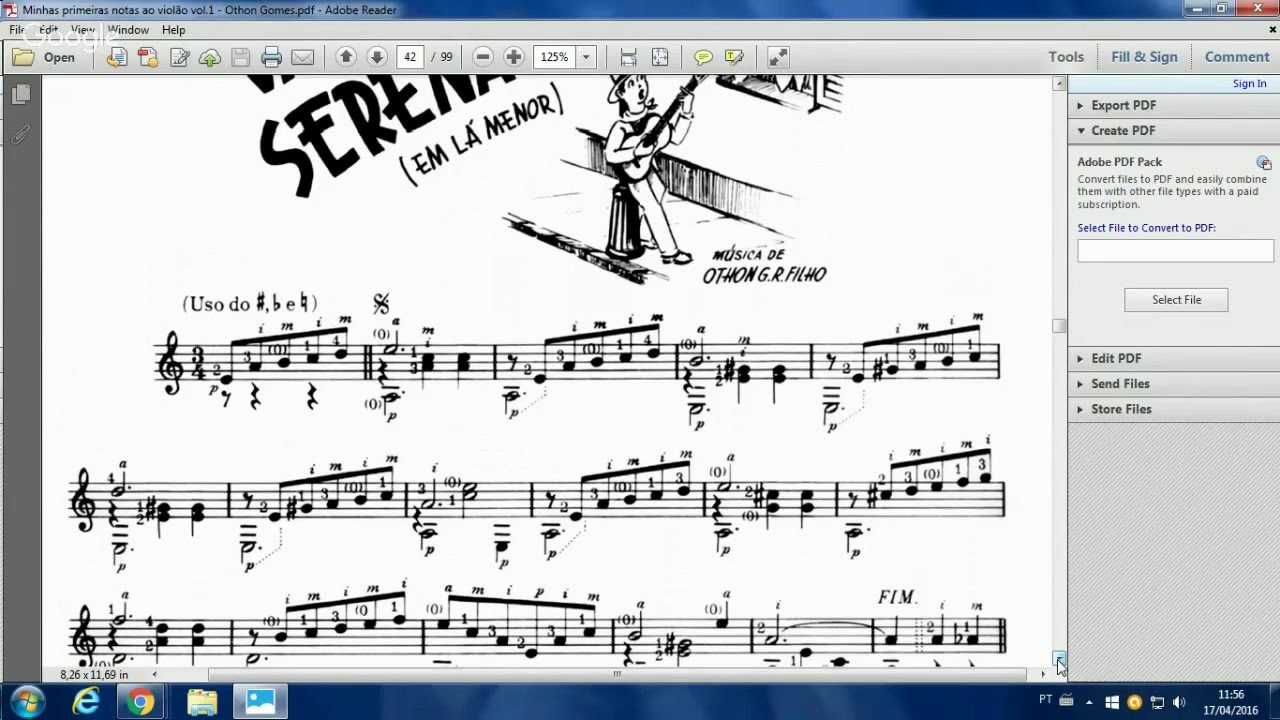Click the email envelope icon
Screen dimensions: 1280x720
tap(302, 57)
